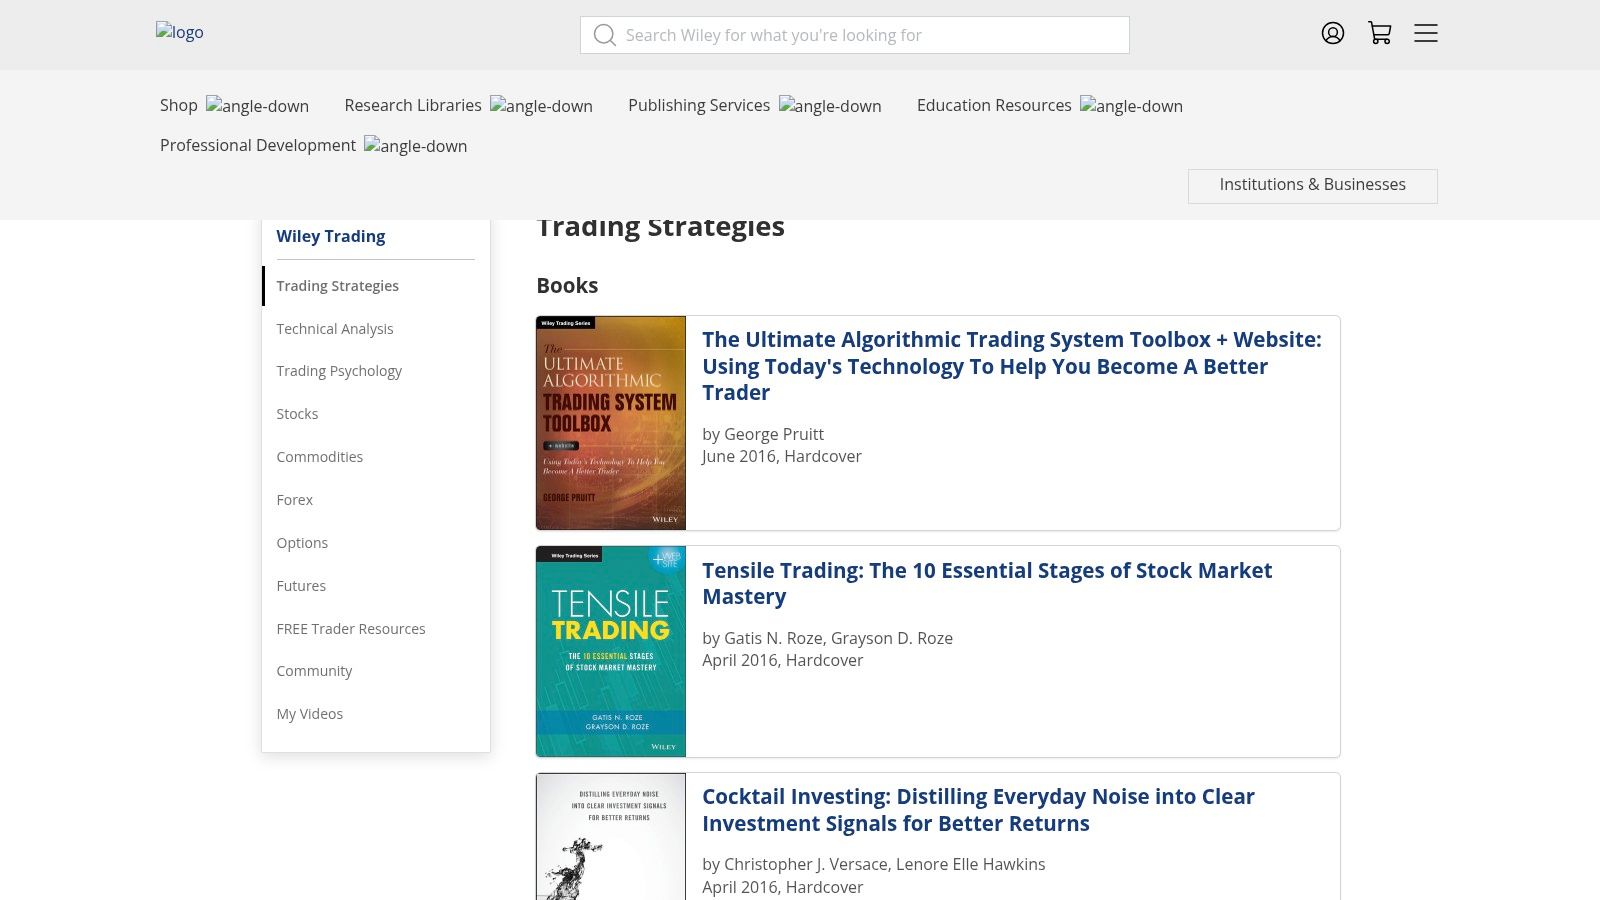
Task: Open My Videos sidebar link
Action: point(310,714)
